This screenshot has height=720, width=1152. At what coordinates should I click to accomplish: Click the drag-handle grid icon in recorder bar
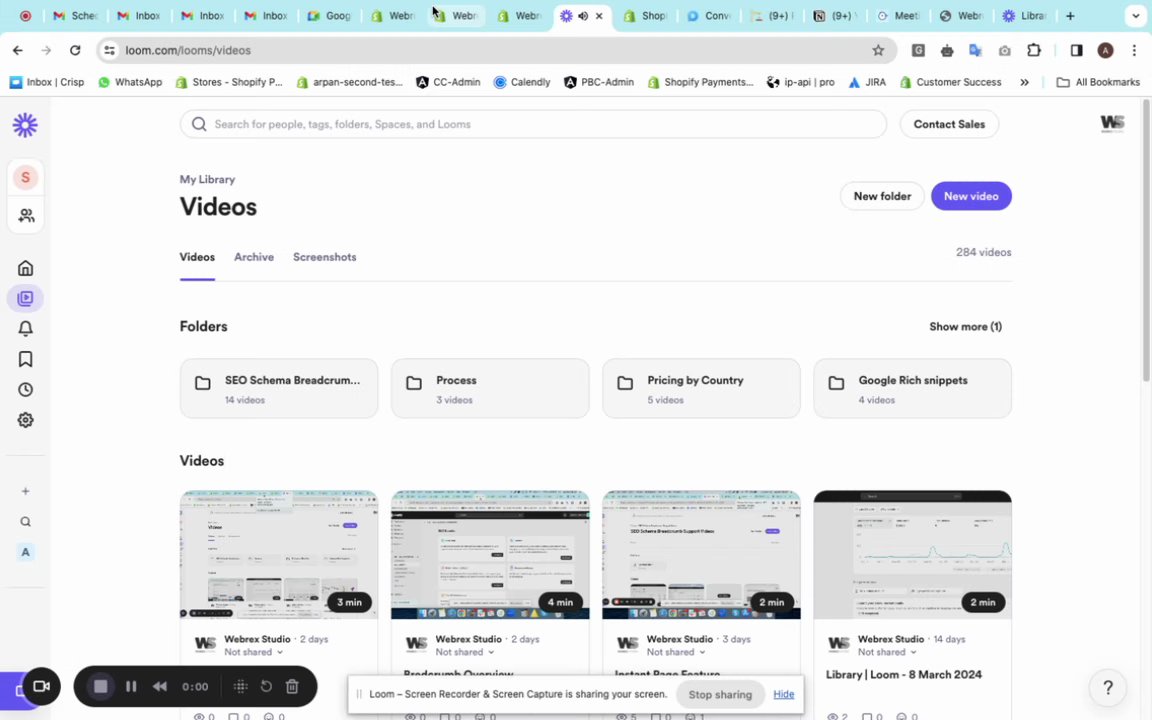[240, 686]
